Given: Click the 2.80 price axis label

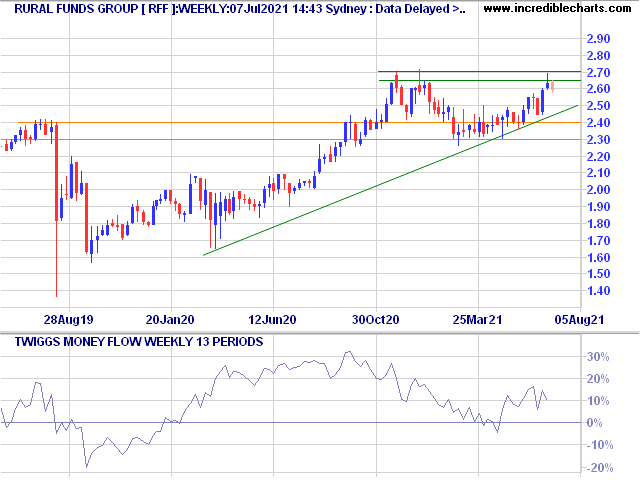Looking at the screenshot, I should (598, 56).
